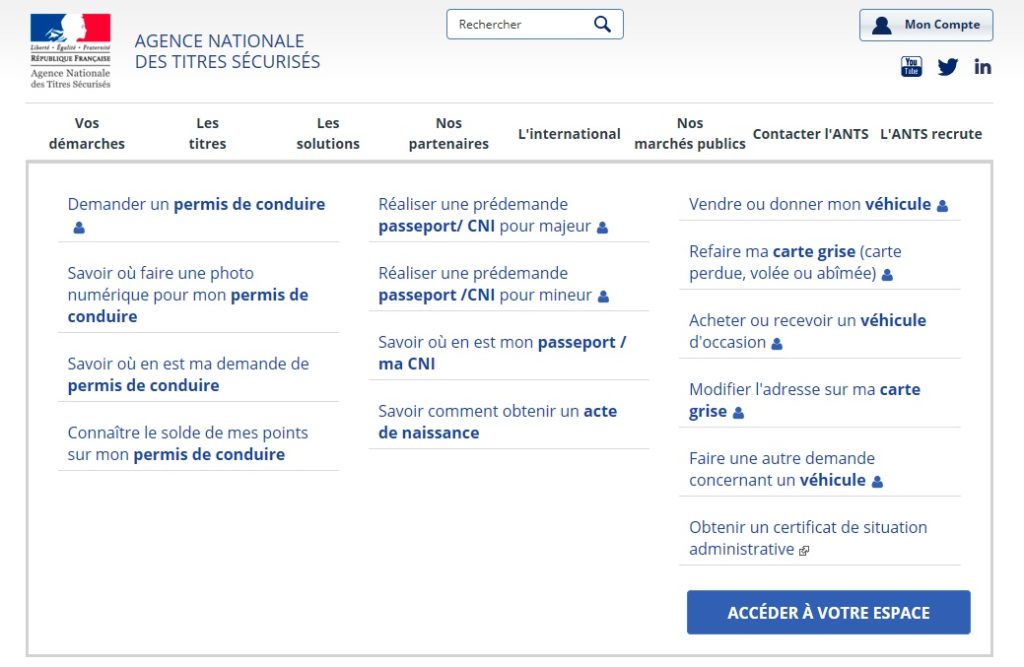Open prédemande passeport/CNI pour majeur link
This screenshot has width=1024, height=667.
pyautogui.click(x=486, y=215)
